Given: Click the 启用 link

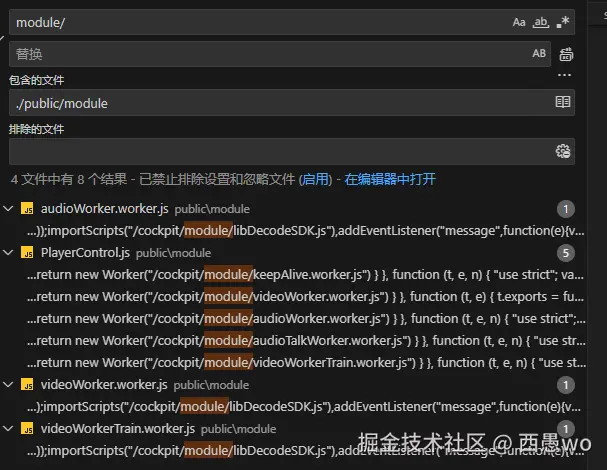Looking at the screenshot, I should [x=316, y=179].
